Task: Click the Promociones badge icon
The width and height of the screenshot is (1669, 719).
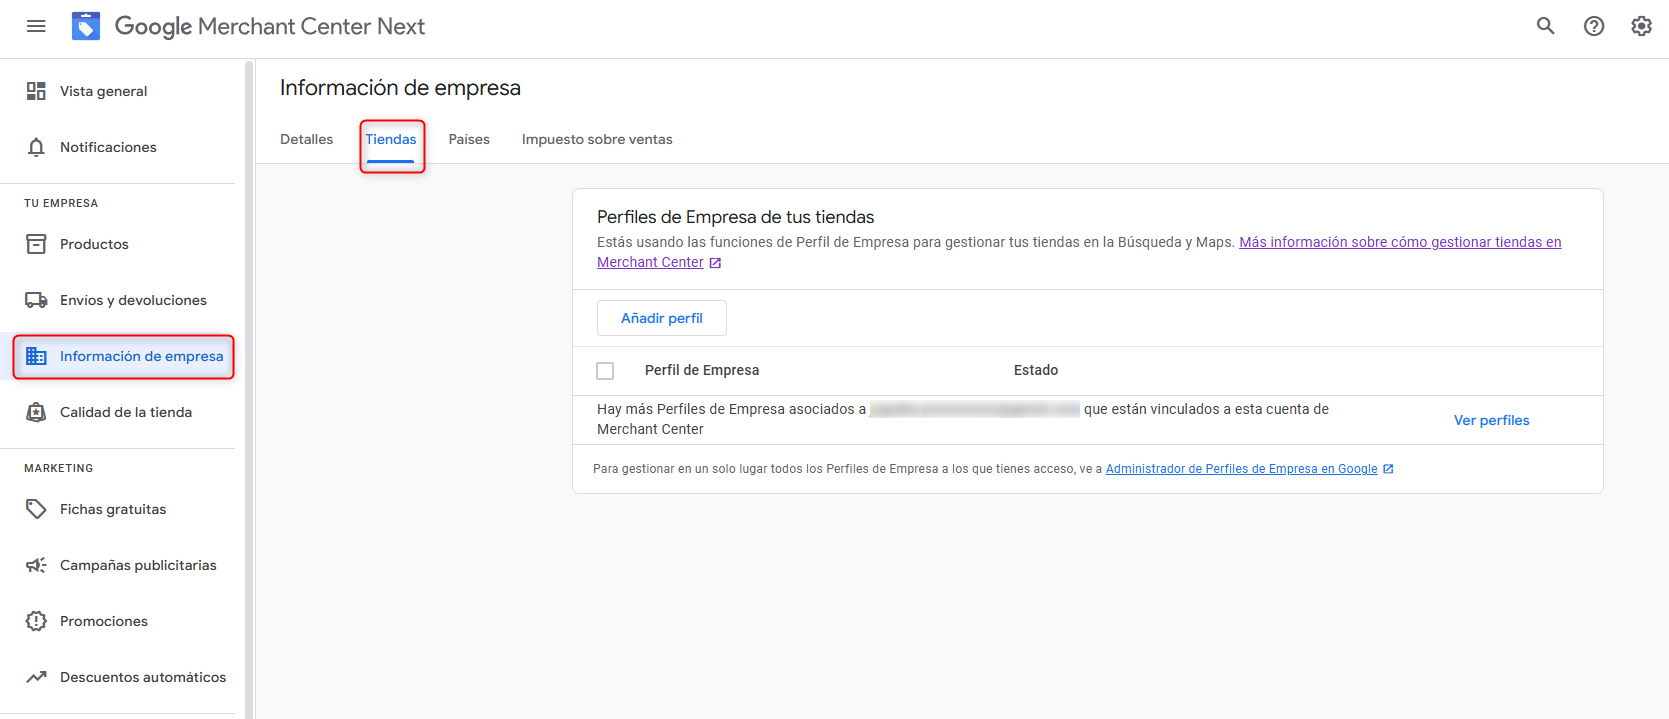Action: [x=36, y=621]
